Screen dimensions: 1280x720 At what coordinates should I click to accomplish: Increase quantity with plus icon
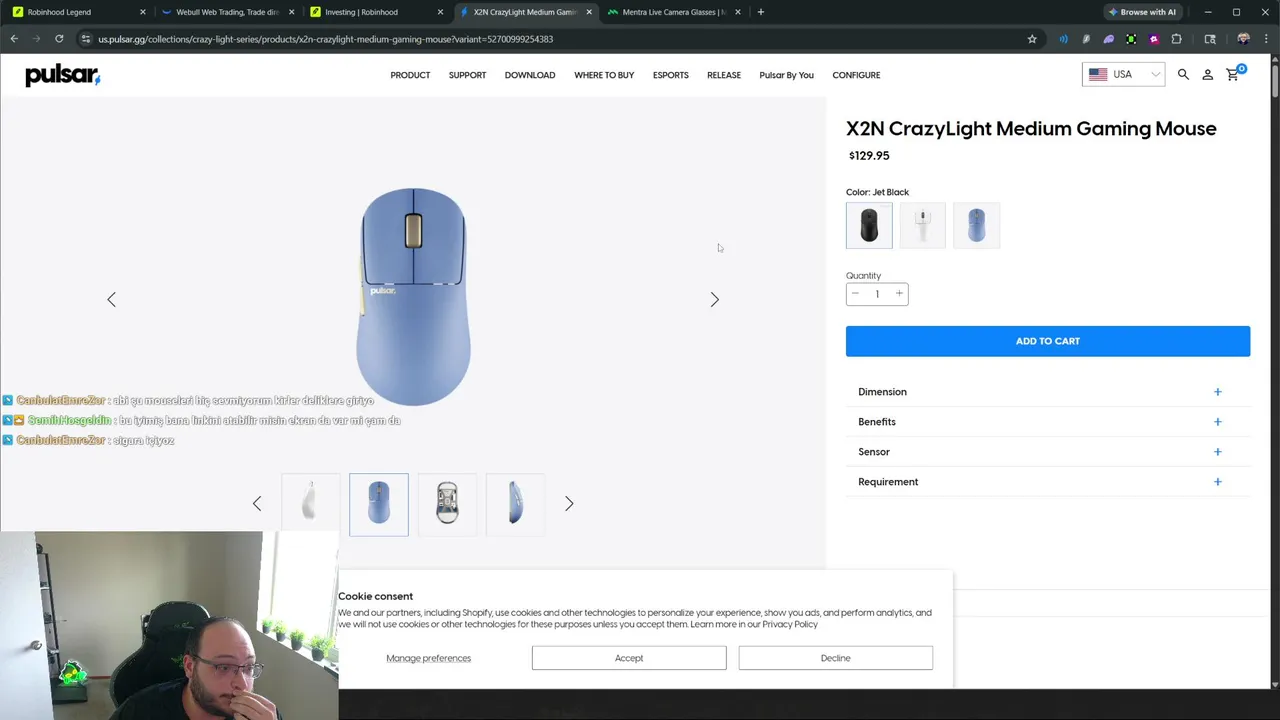(x=899, y=293)
